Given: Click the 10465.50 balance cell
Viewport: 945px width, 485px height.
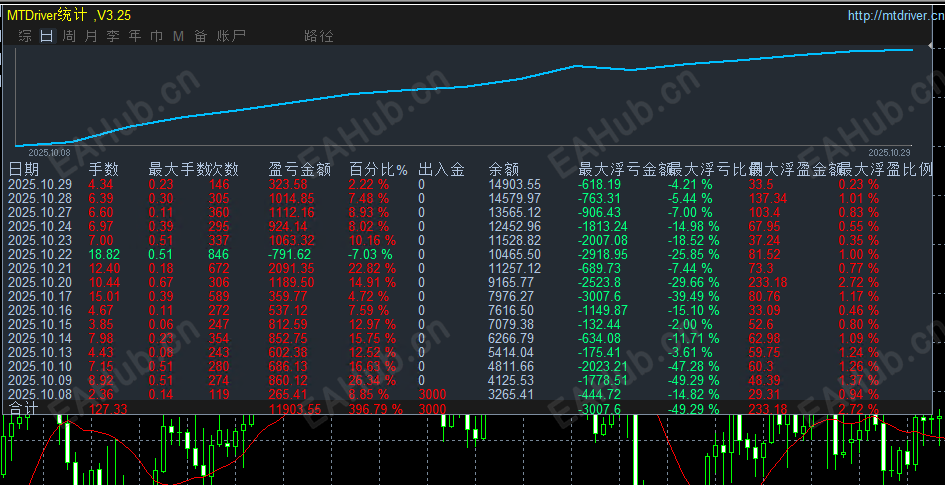Looking at the screenshot, I should [515, 254].
